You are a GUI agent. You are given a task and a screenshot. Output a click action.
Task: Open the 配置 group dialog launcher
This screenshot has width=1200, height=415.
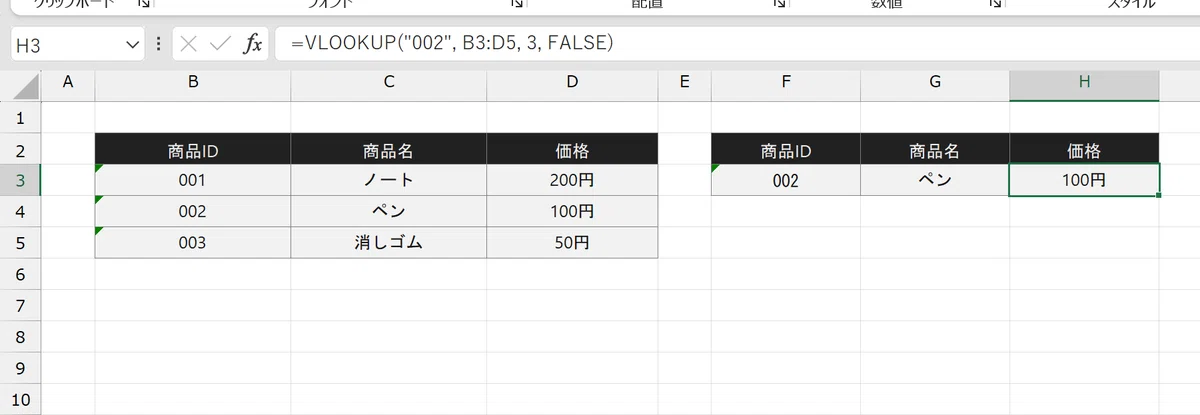pyautogui.click(x=778, y=5)
